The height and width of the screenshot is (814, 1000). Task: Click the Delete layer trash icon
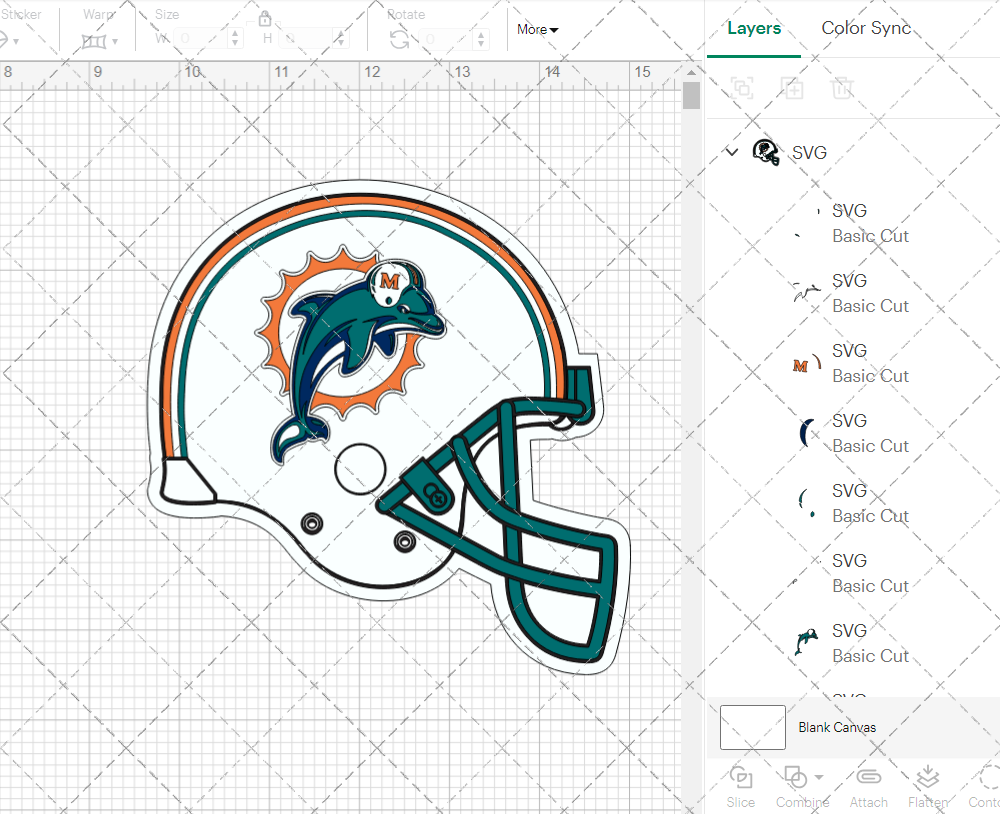coord(842,88)
